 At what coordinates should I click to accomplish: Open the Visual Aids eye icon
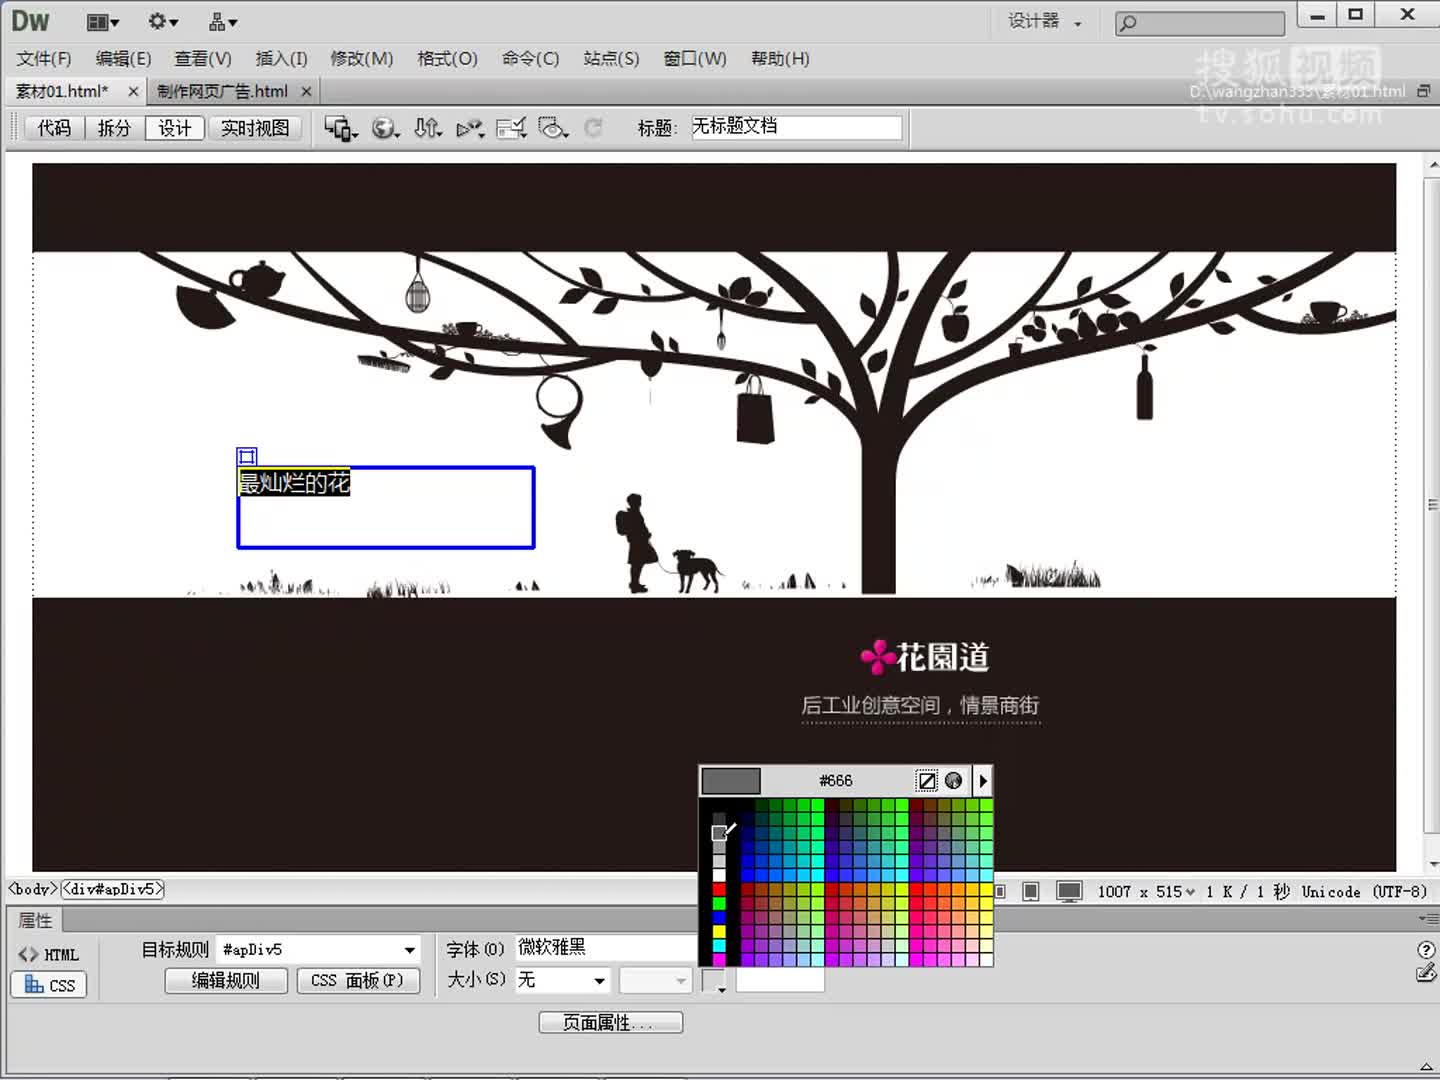pyautogui.click(x=553, y=128)
